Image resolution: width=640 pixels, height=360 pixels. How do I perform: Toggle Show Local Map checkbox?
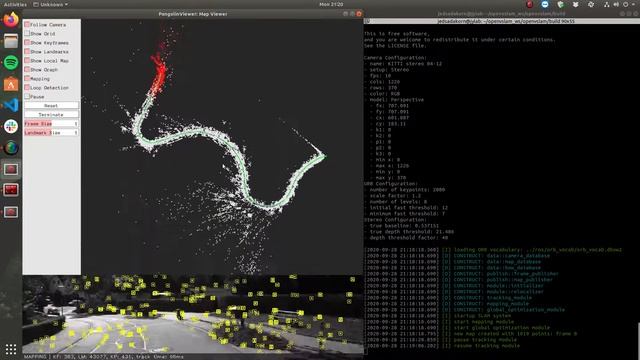(27, 60)
